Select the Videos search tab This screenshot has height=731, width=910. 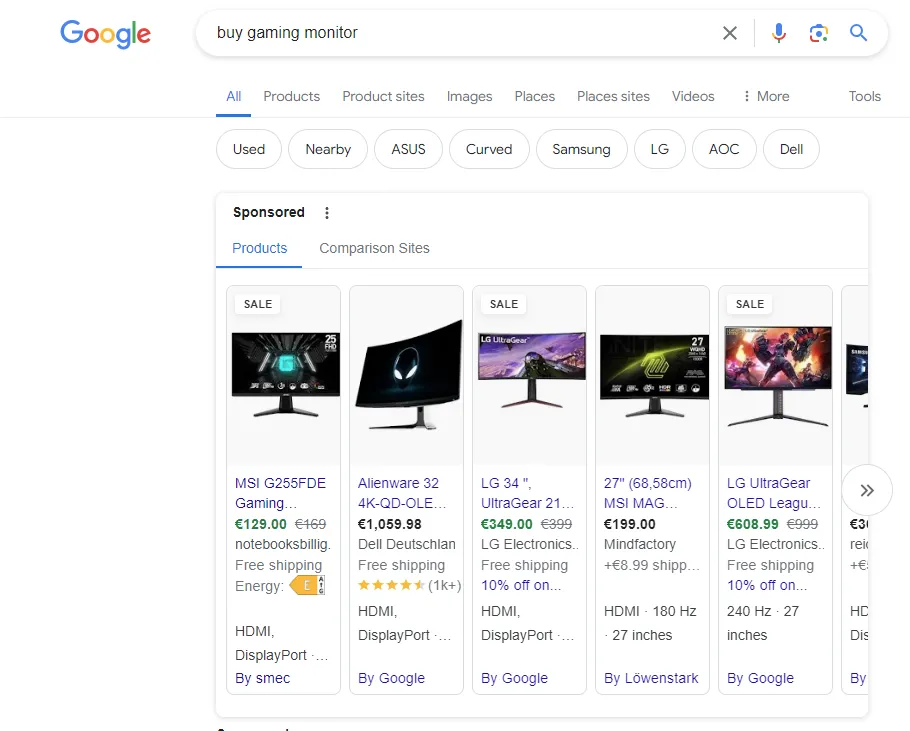tap(693, 96)
